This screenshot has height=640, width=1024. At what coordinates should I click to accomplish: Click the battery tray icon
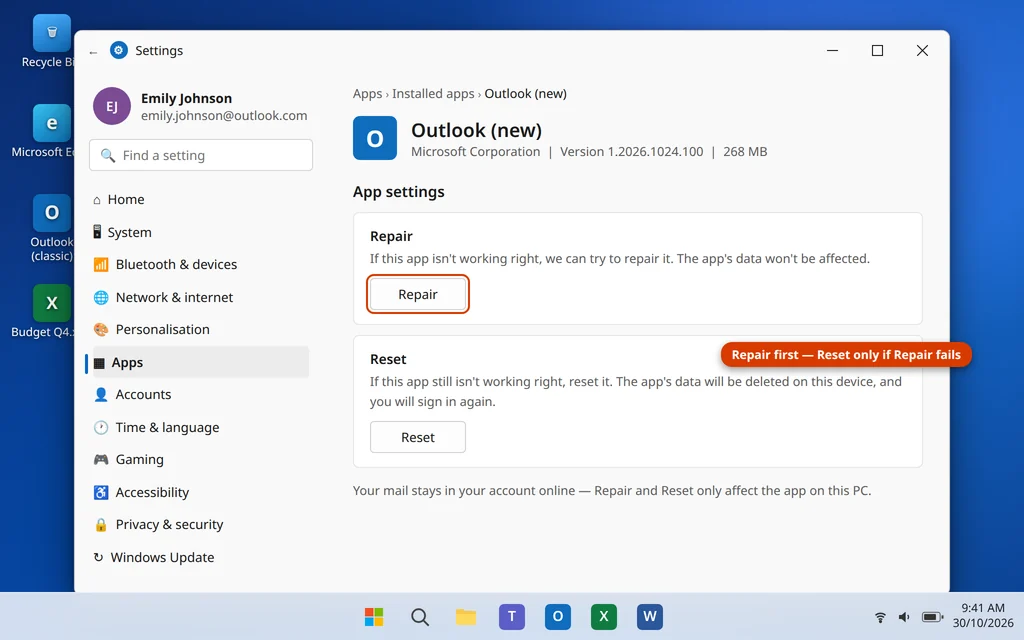pyautogui.click(x=932, y=616)
